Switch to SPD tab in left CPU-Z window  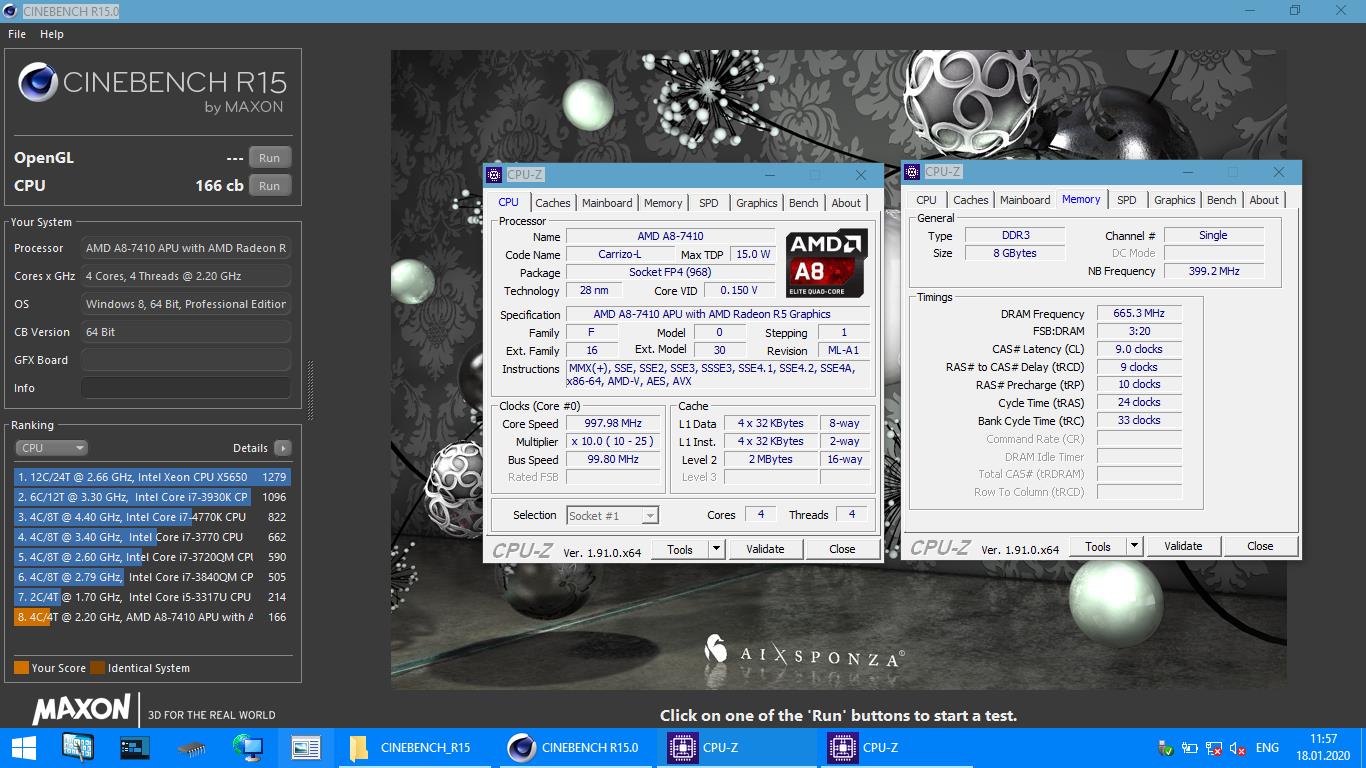(709, 203)
